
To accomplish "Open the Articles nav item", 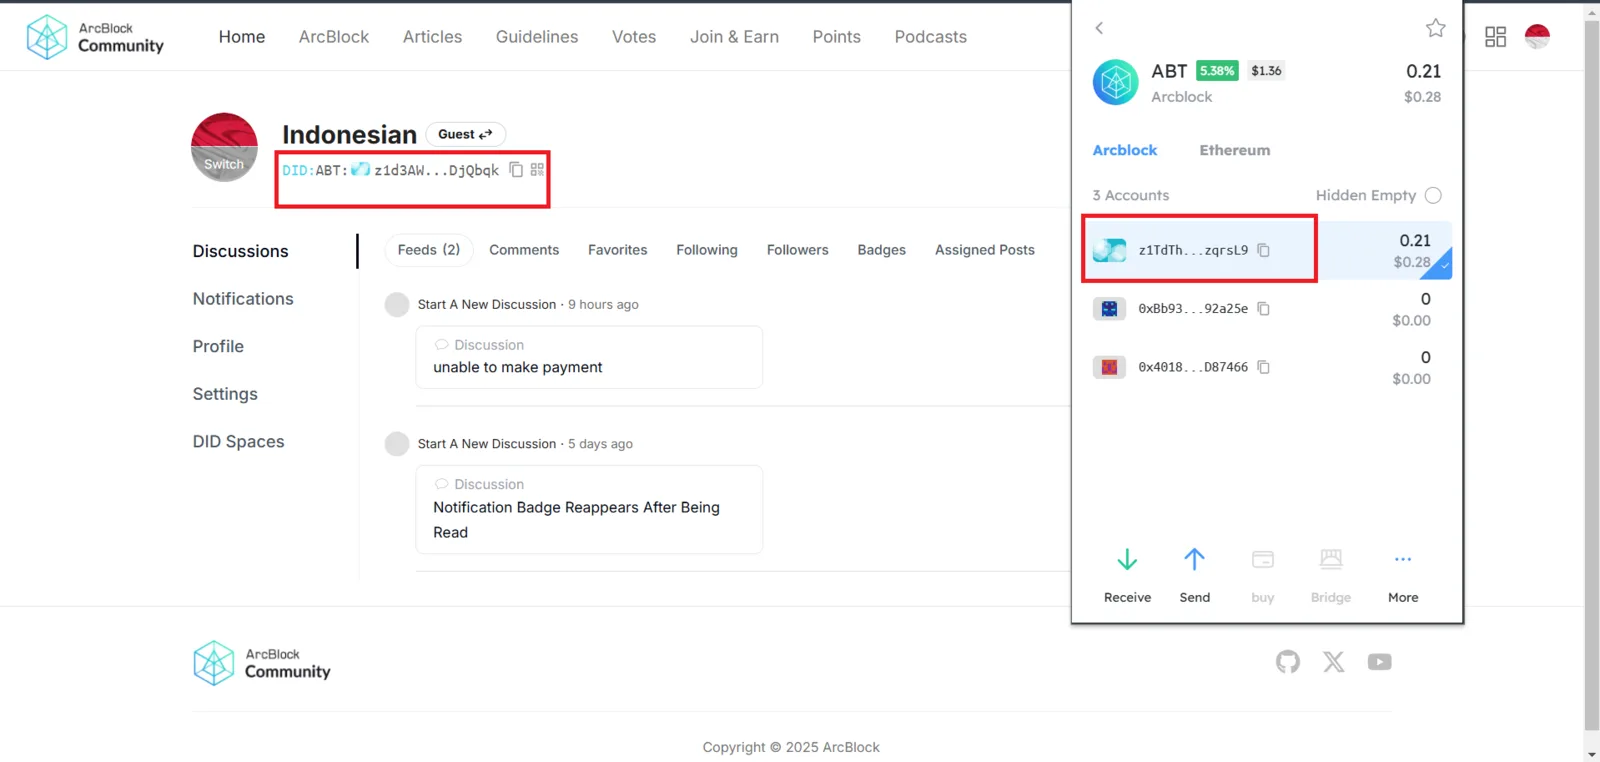I will coord(432,37).
